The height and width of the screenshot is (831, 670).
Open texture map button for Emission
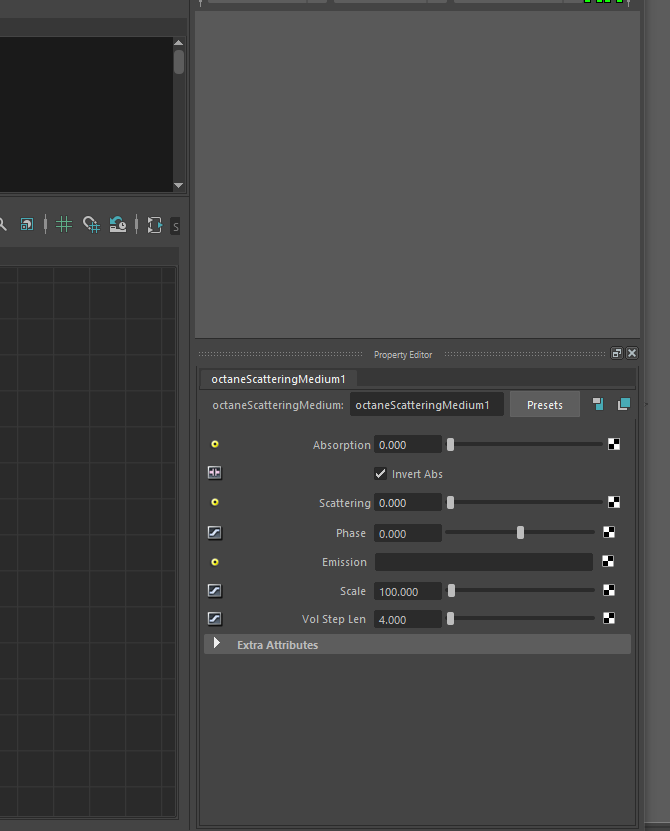coord(608,561)
